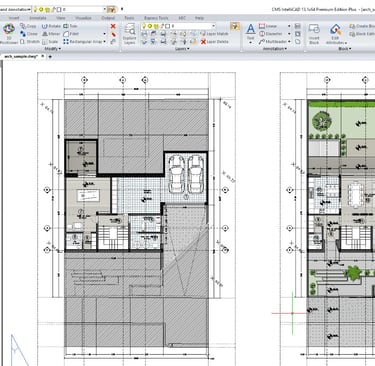Toggle the highlighted button in the quick access toolbar

pos(112,9)
